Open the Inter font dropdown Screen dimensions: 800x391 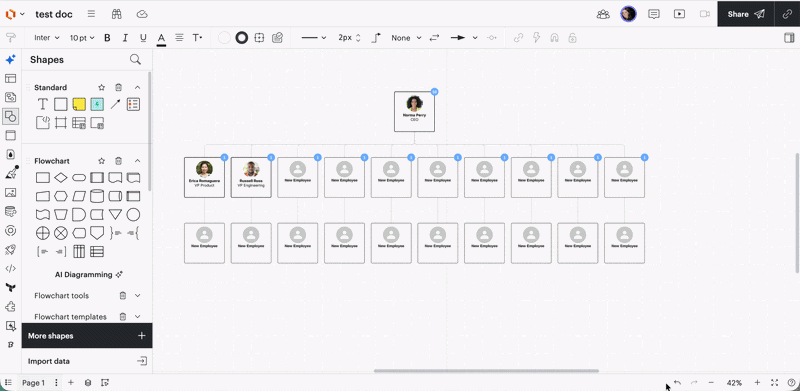(x=47, y=38)
